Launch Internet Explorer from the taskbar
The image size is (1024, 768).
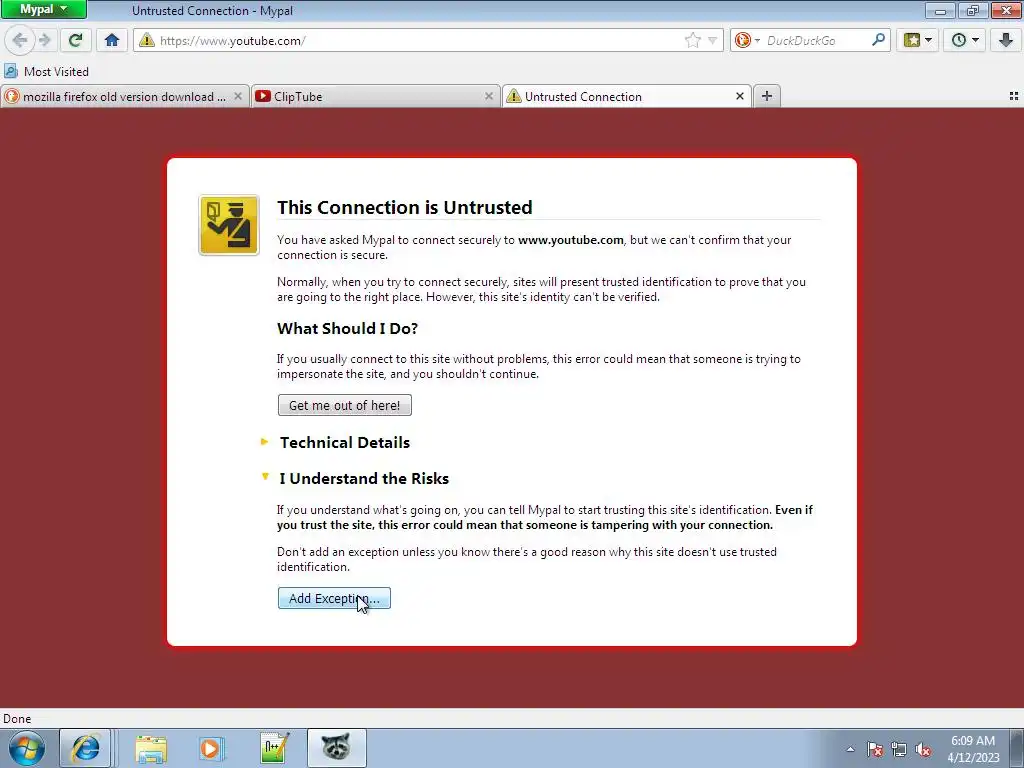click(86, 748)
